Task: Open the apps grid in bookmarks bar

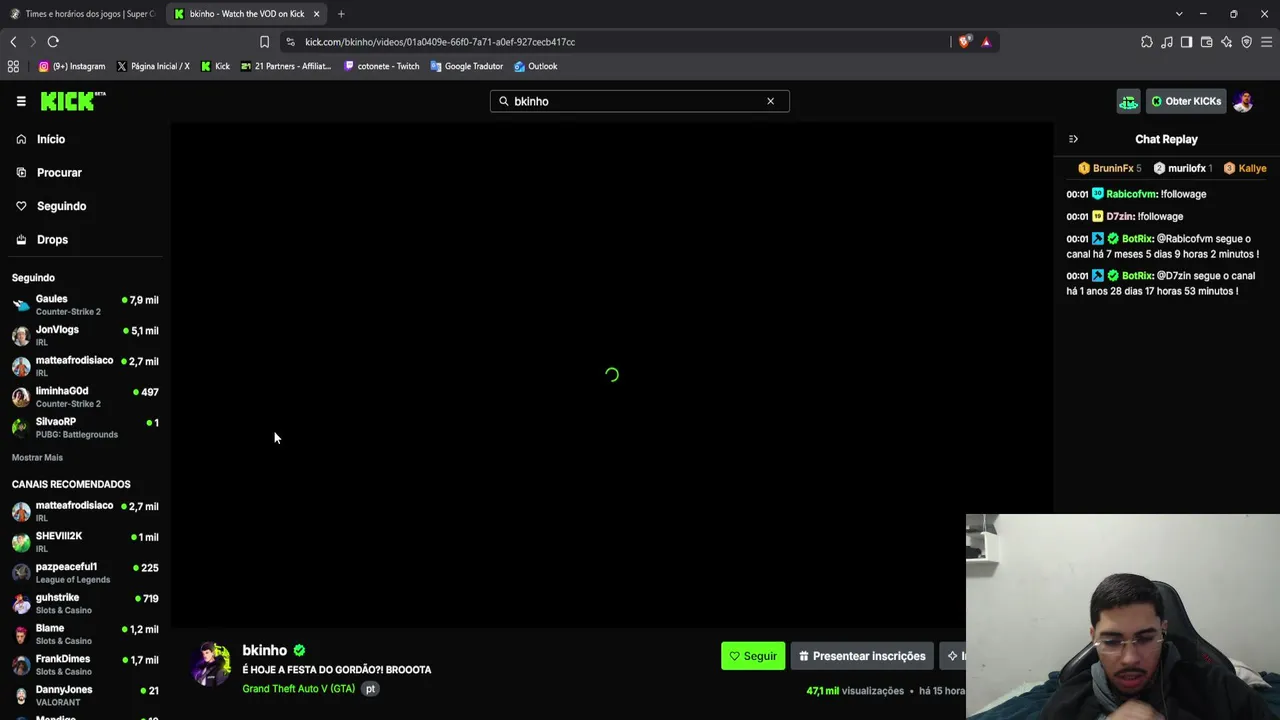Action: pyautogui.click(x=13, y=66)
